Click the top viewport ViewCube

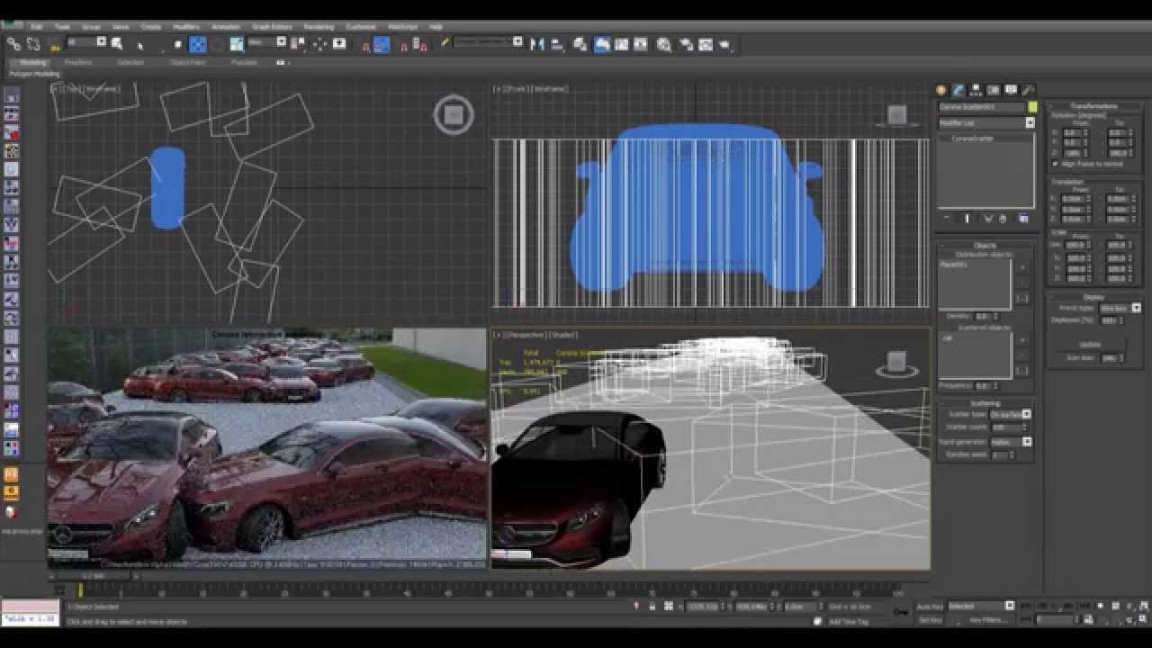coord(453,115)
